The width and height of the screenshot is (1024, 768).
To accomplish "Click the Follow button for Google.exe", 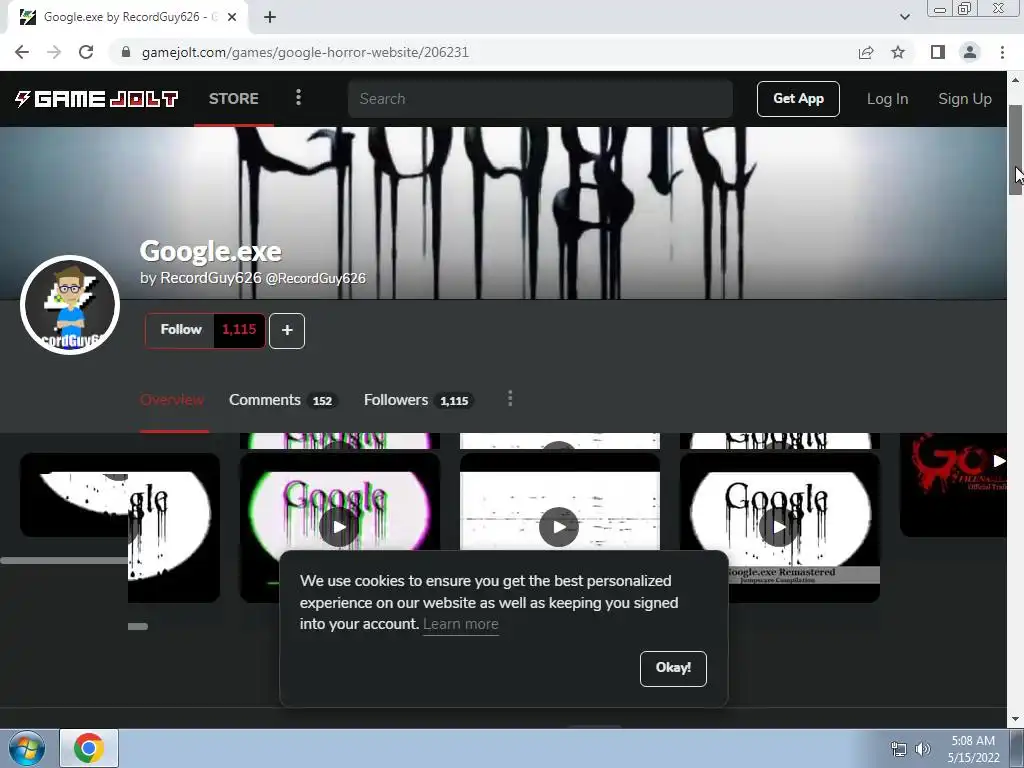I will (180, 330).
